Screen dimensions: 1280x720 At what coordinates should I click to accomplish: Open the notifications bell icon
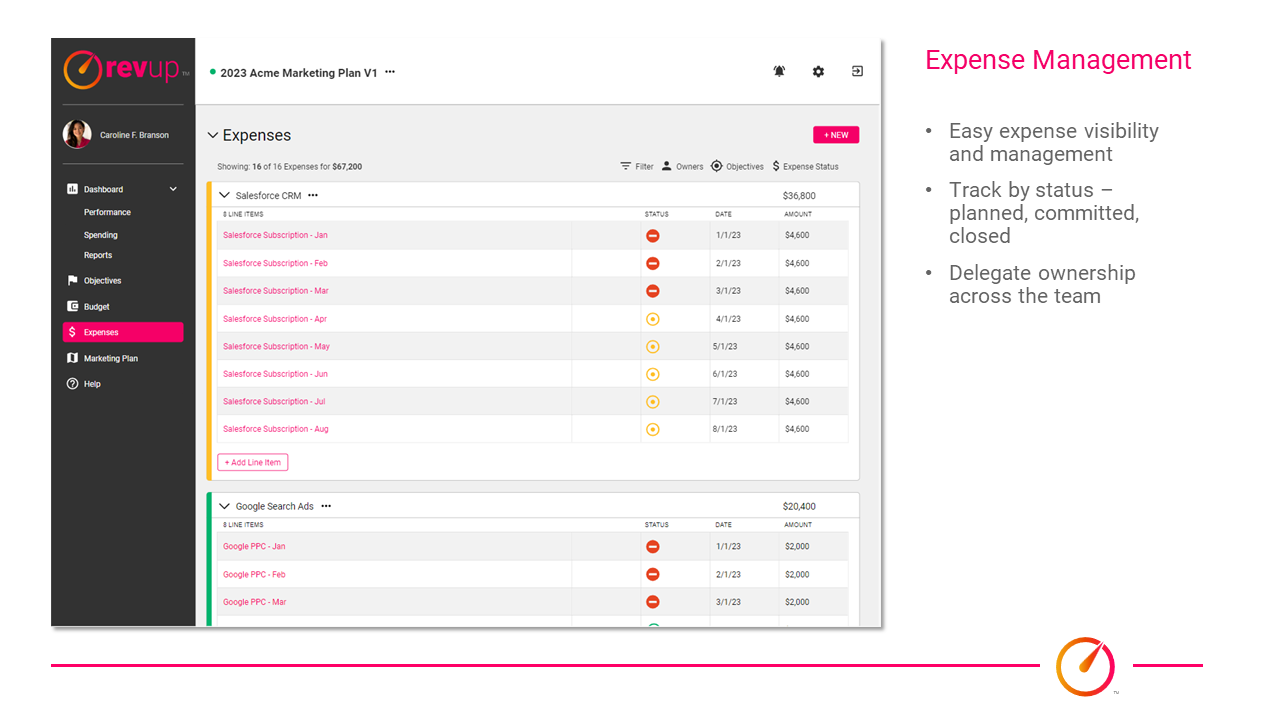click(x=779, y=71)
